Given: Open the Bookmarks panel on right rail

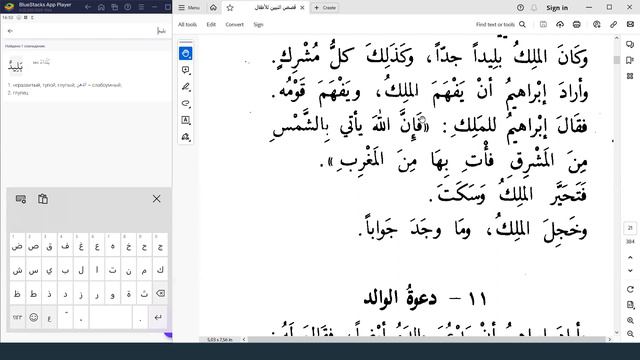Looking at the screenshot, I should pyautogui.click(x=630, y=60).
